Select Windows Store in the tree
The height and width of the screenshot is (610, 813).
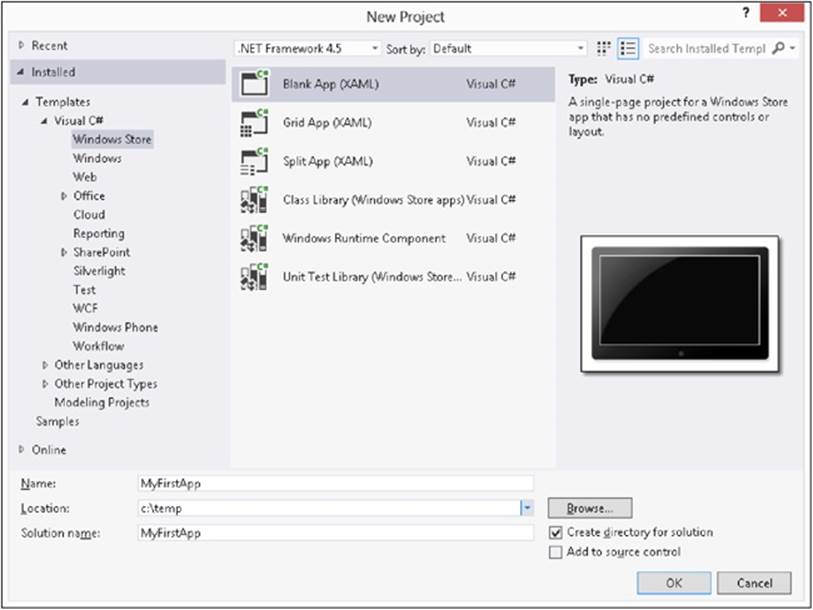(112, 139)
